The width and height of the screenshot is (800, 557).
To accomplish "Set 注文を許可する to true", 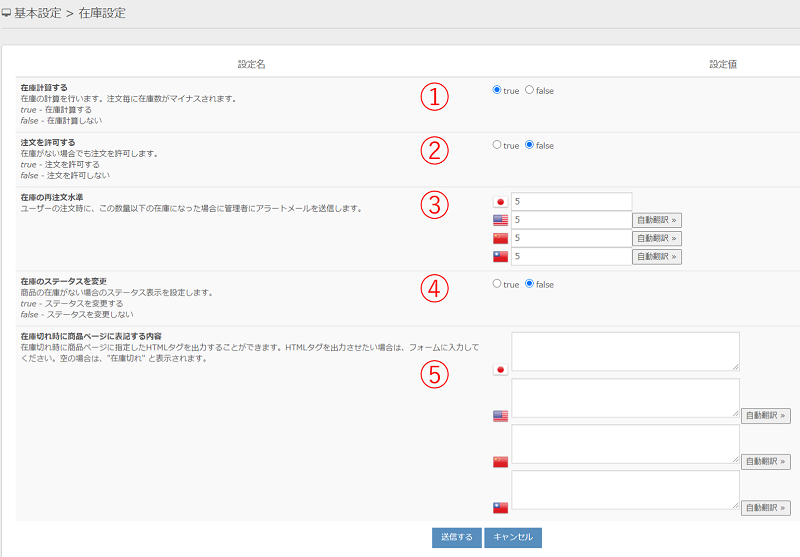I will 497,145.
